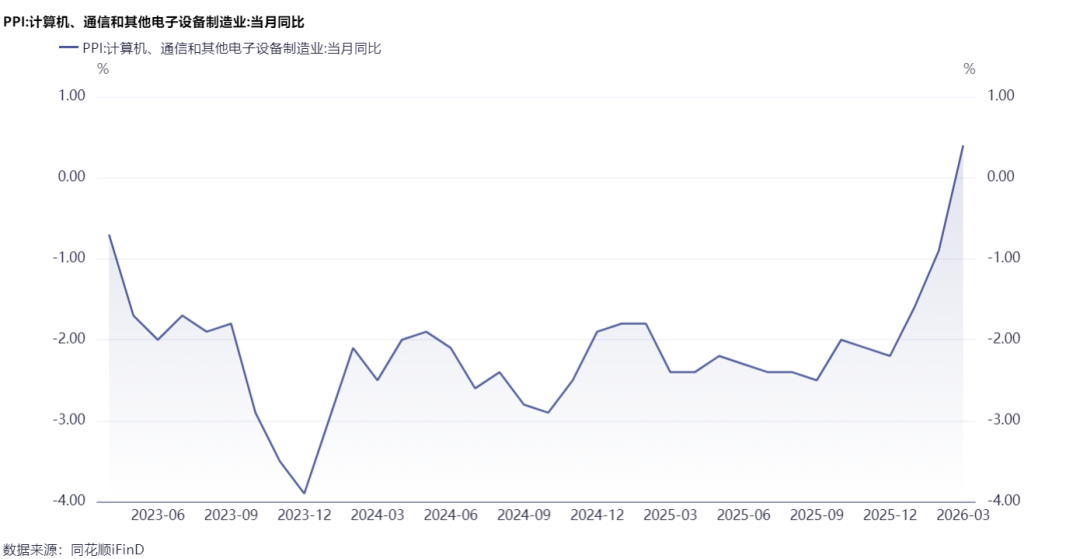Viewport: 1080px width, 559px height.
Task: Click the line's highest point at 2026-03
Action: click(x=963, y=145)
